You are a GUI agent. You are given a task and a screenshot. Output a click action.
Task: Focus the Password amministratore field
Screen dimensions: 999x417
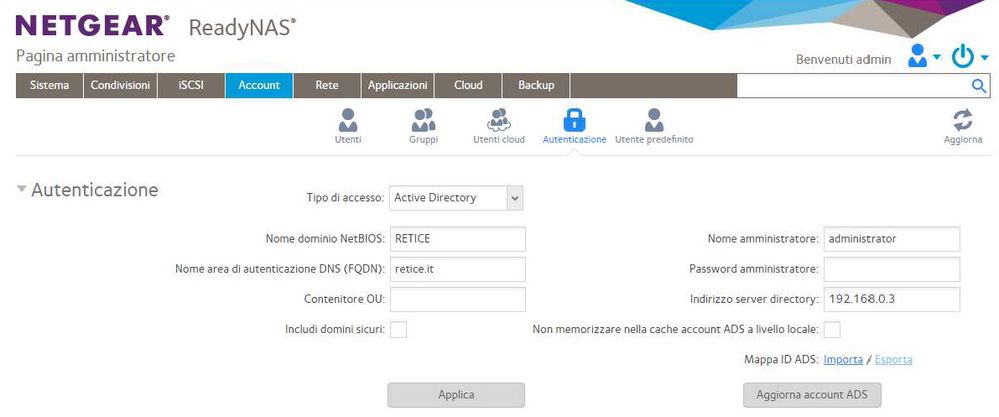[x=892, y=269]
